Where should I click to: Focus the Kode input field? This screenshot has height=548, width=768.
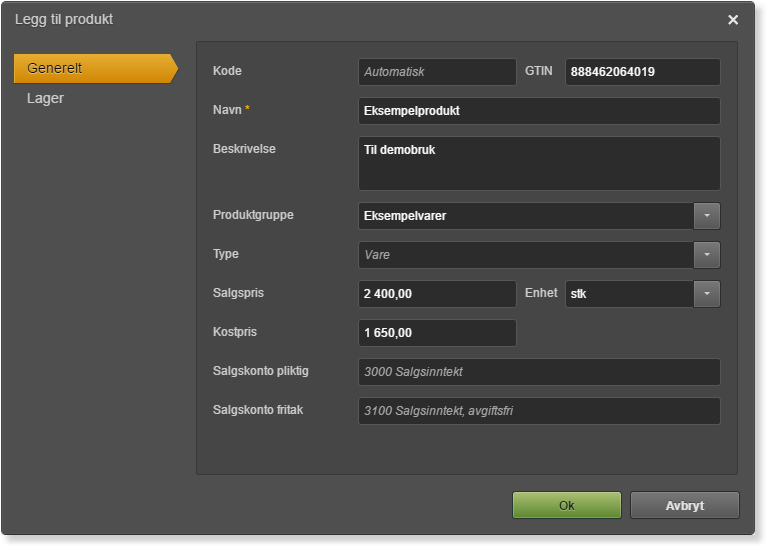(x=437, y=72)
